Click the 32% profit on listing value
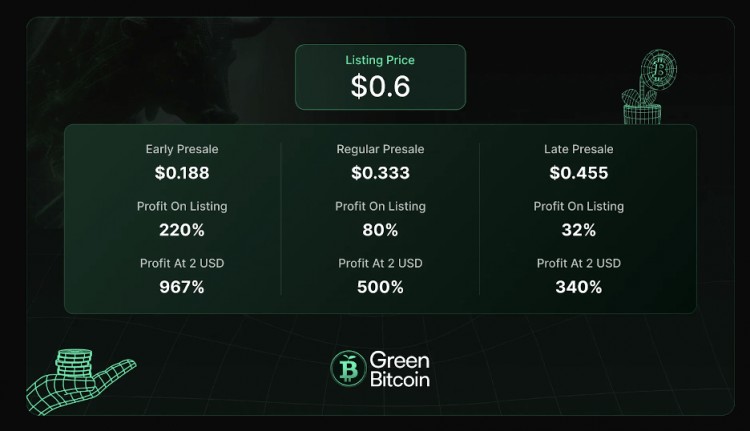 pos(579,230)
